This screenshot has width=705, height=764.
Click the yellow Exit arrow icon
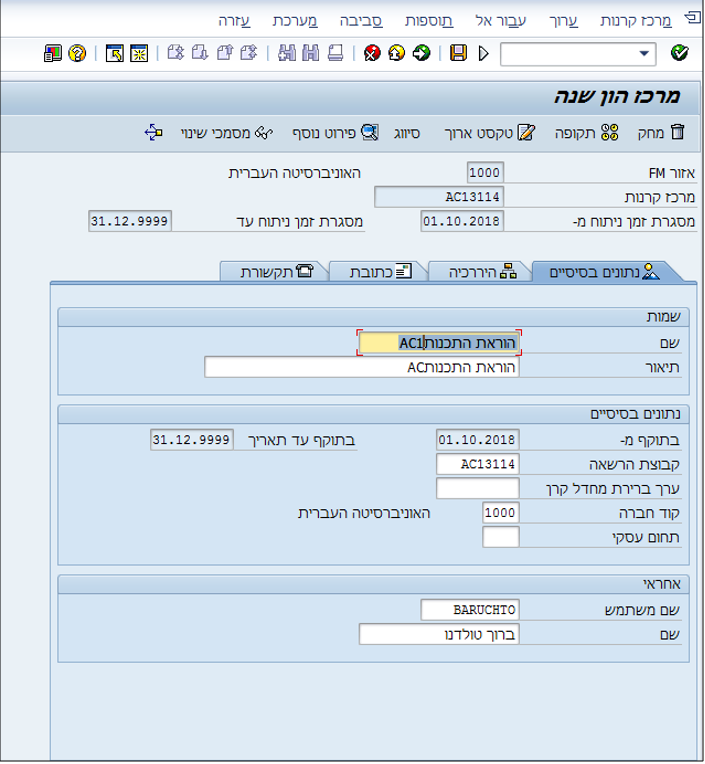[x=397, y=53]
